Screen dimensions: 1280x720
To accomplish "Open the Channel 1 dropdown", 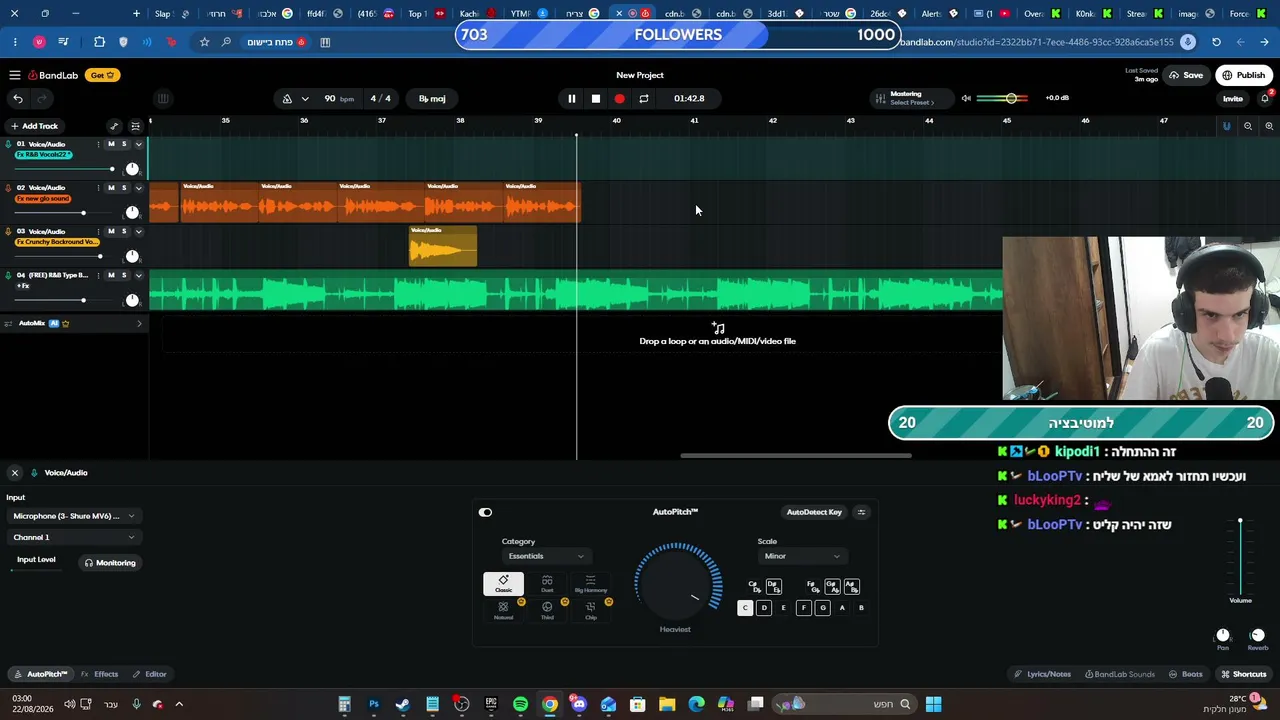I will (x=74, y=537).
